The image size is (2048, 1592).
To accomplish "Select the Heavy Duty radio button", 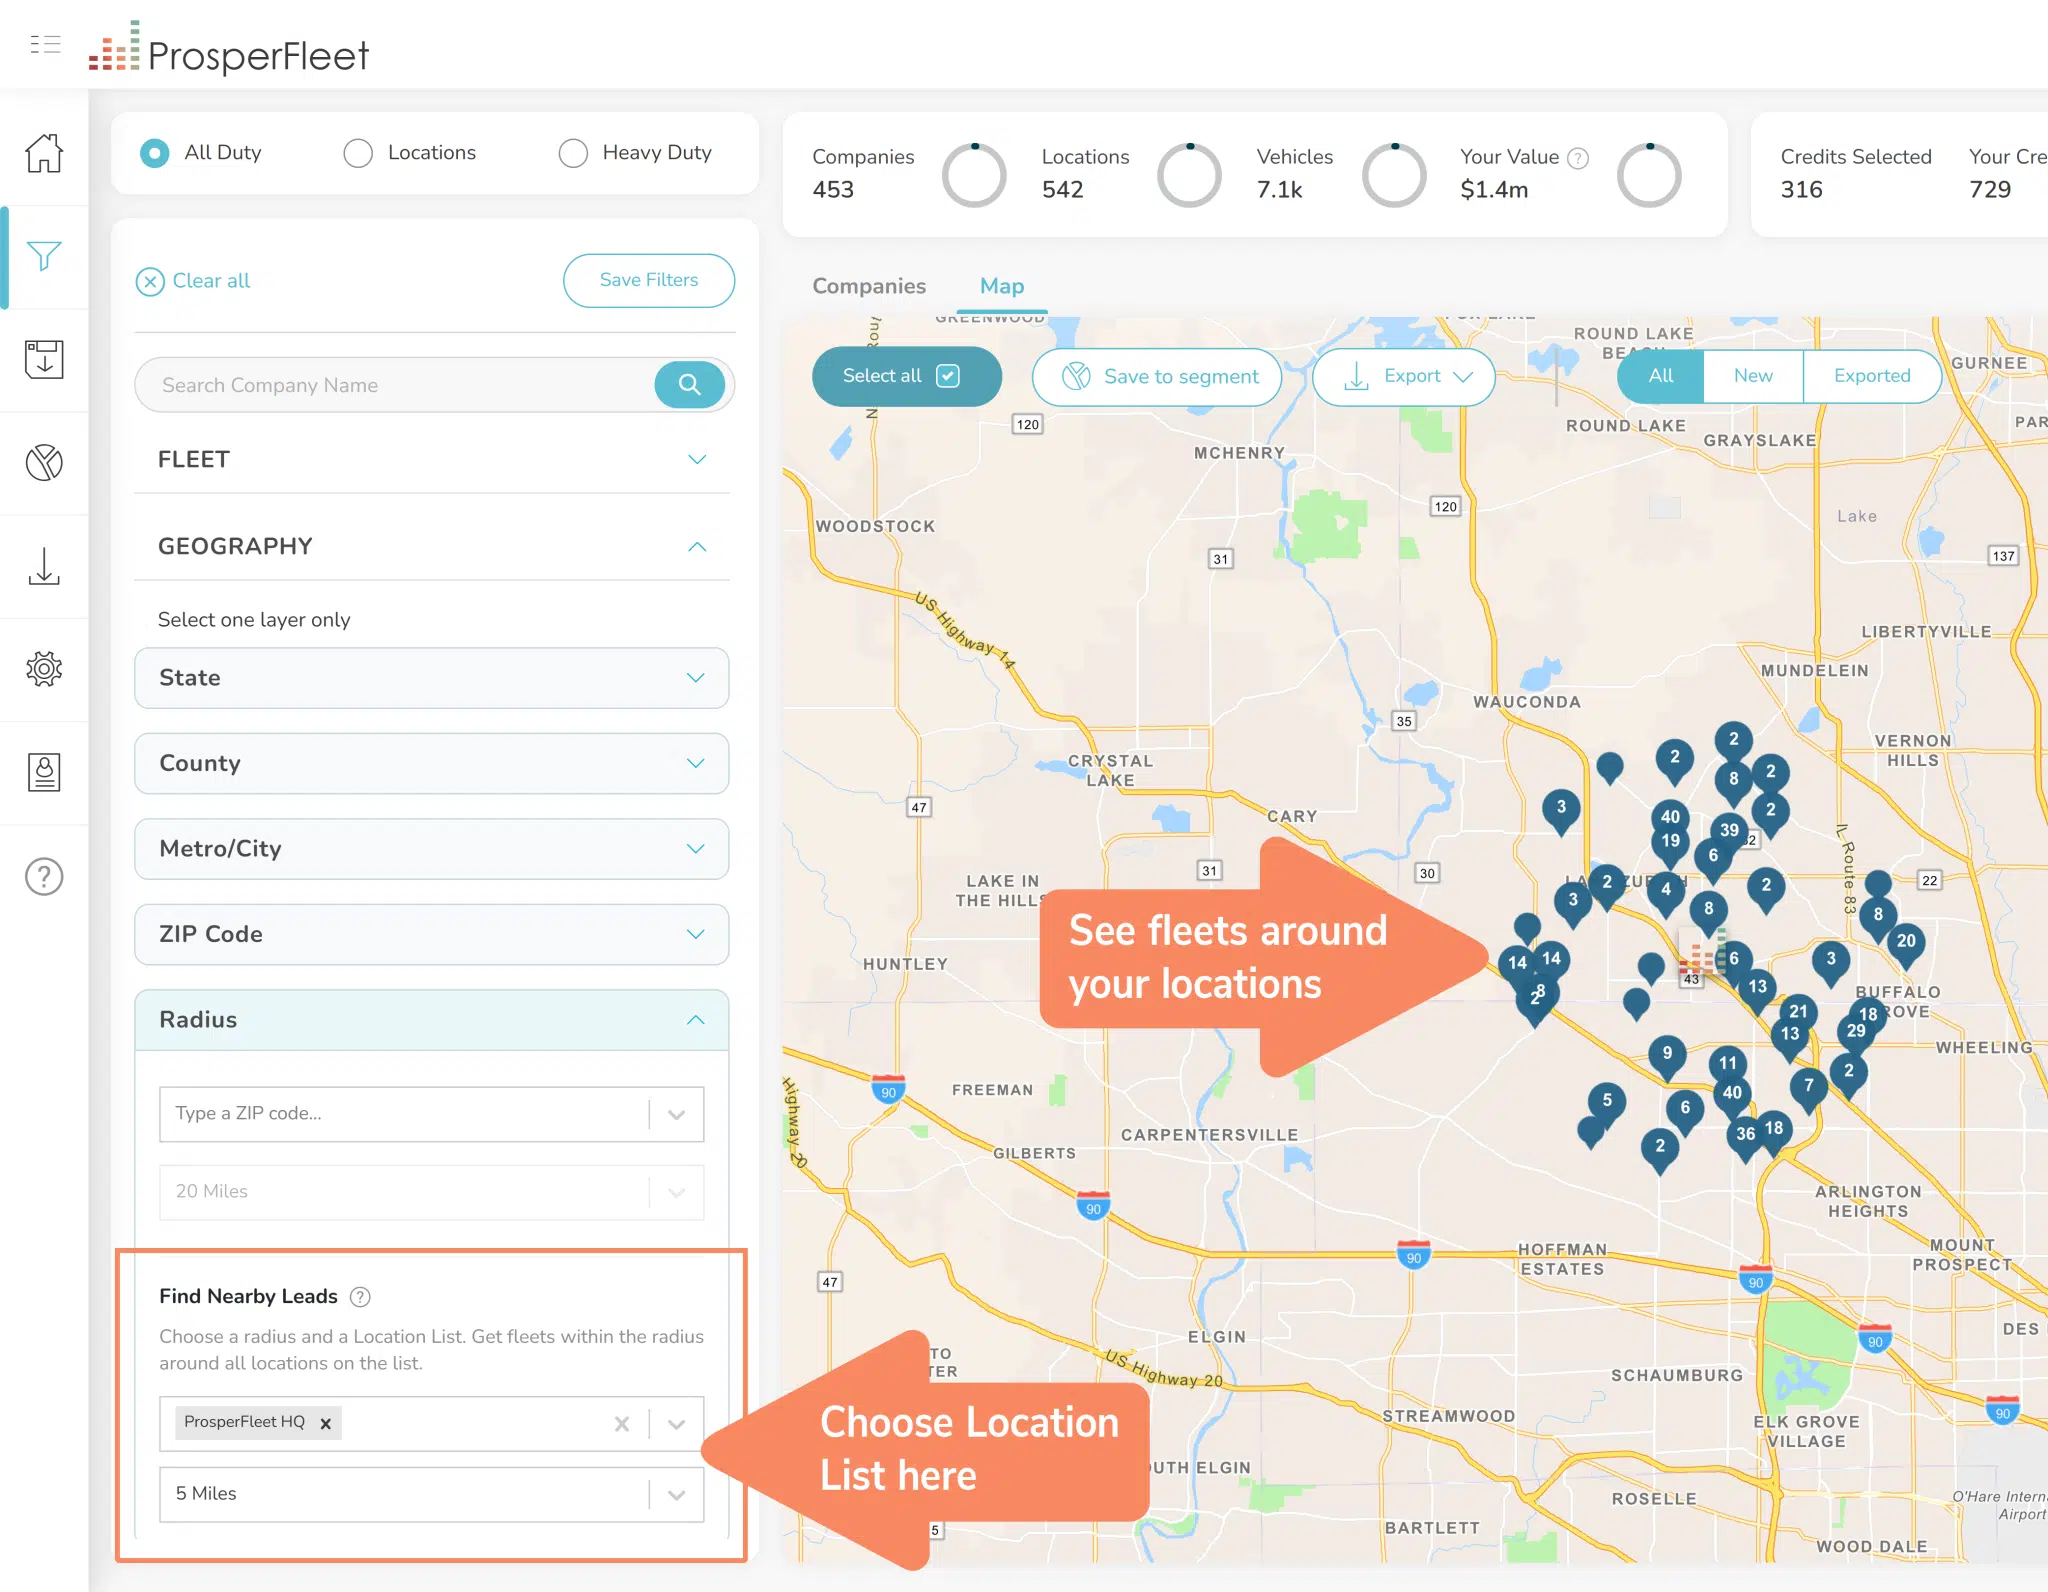I will pos(573,153).
